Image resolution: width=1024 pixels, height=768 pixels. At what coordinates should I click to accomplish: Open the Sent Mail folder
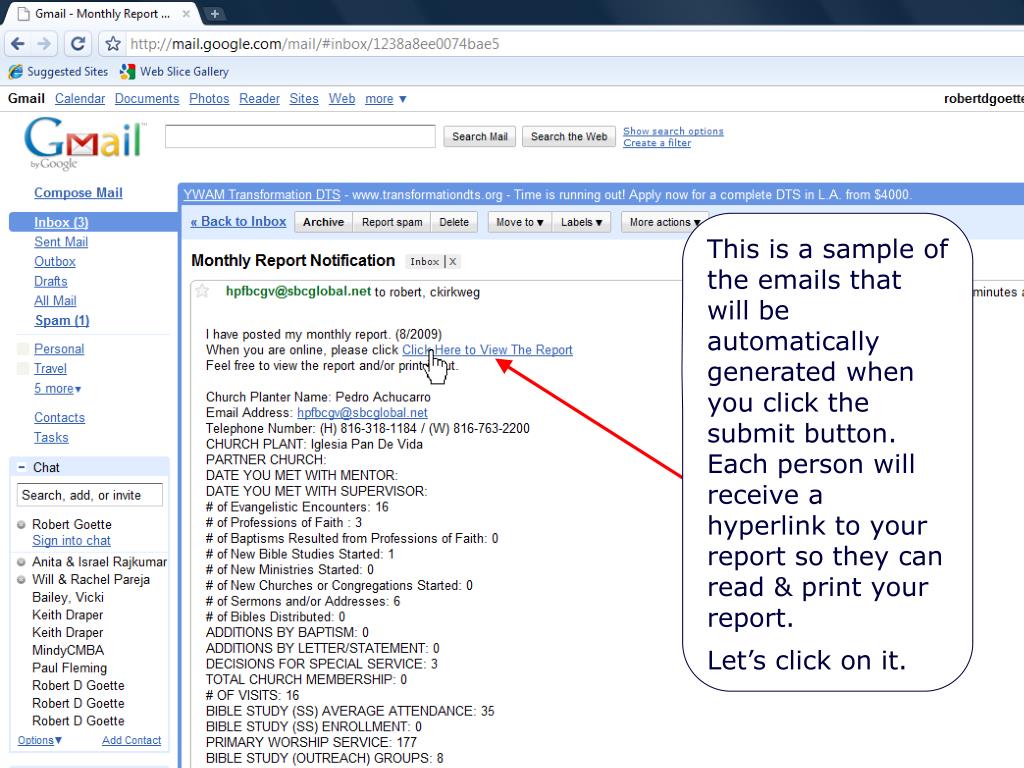(61, 242)
